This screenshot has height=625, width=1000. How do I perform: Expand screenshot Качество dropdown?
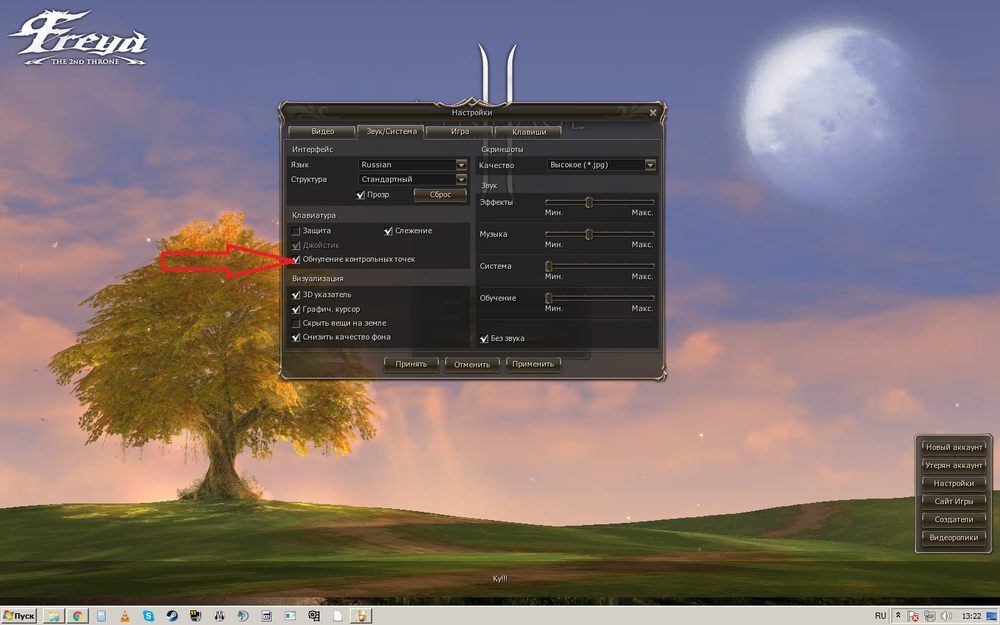[650, 165]
